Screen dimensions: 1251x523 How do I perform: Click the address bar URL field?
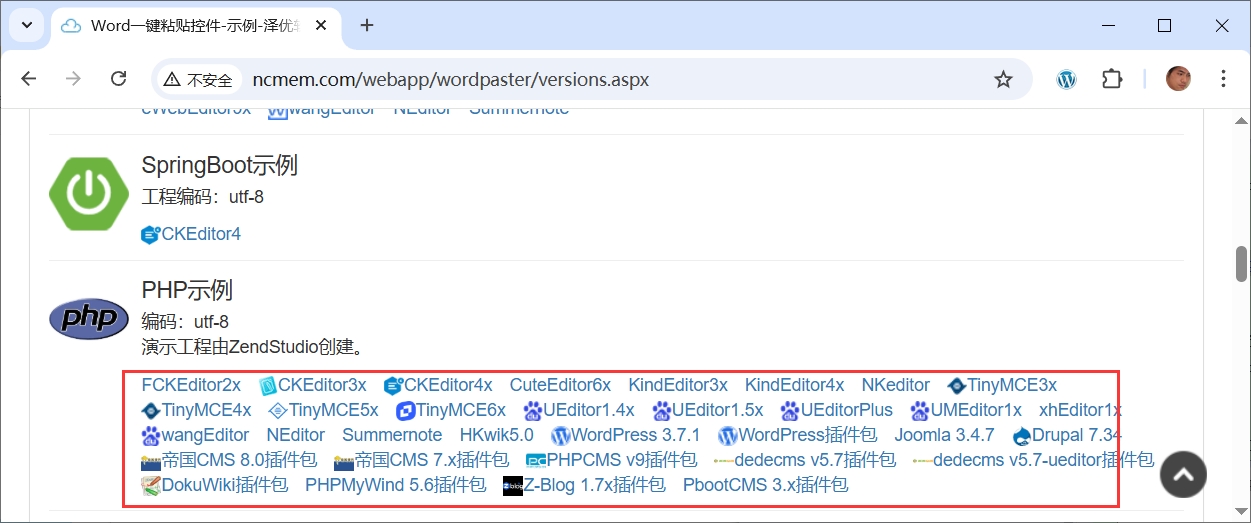coord(592,79)
